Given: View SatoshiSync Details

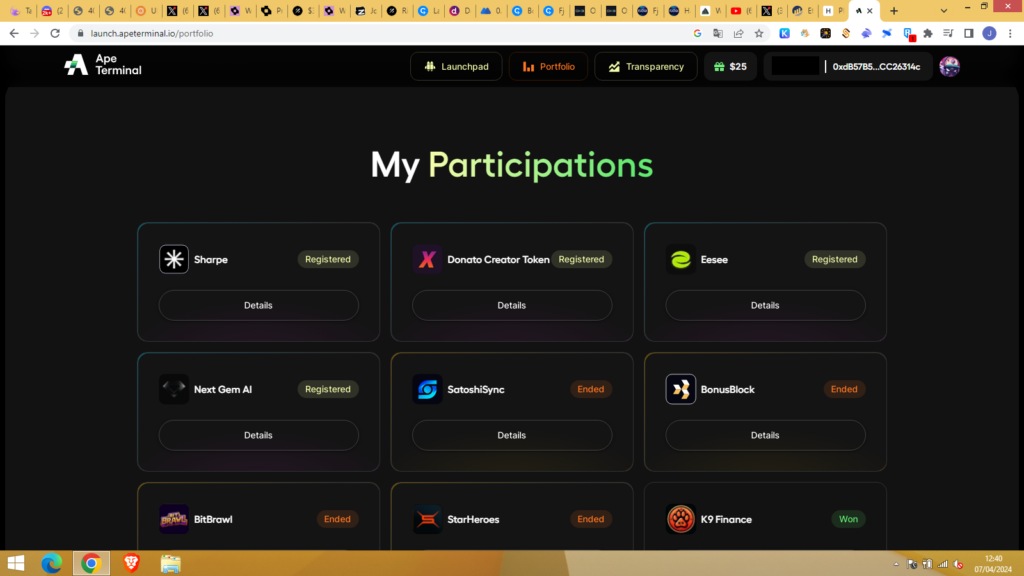Looking at the screenshot, I should 512,435.
